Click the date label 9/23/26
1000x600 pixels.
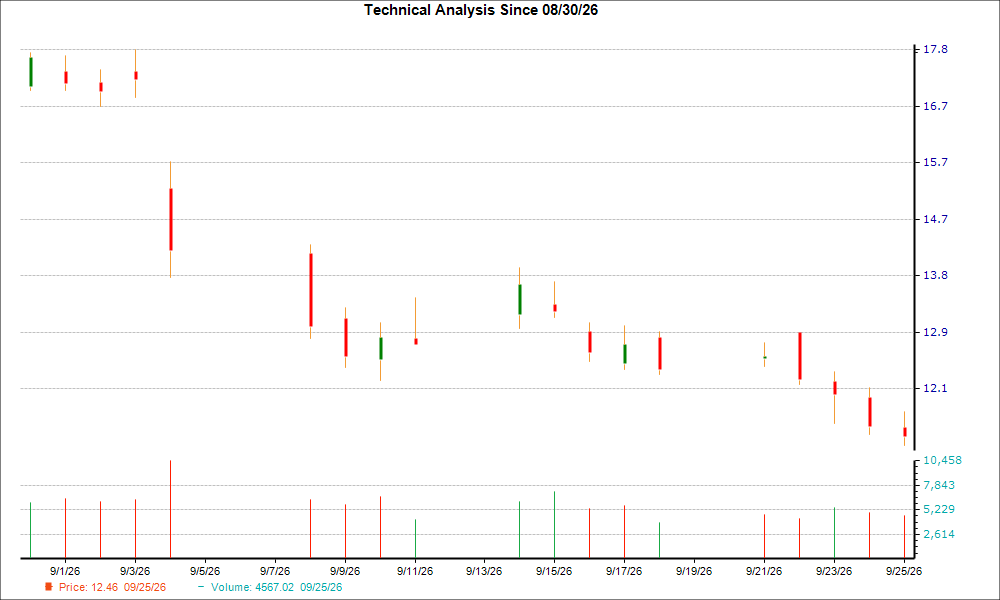(x=834, y=571)
